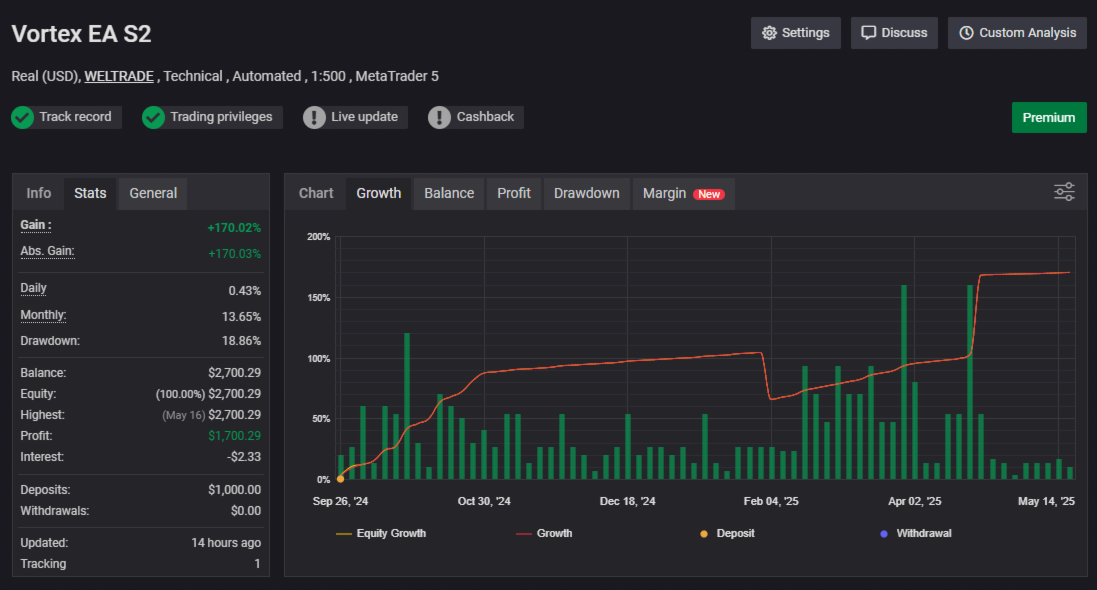Toggle Deposit legend marker visibility
Viewport: 1097px width, 590px height.
728,533
